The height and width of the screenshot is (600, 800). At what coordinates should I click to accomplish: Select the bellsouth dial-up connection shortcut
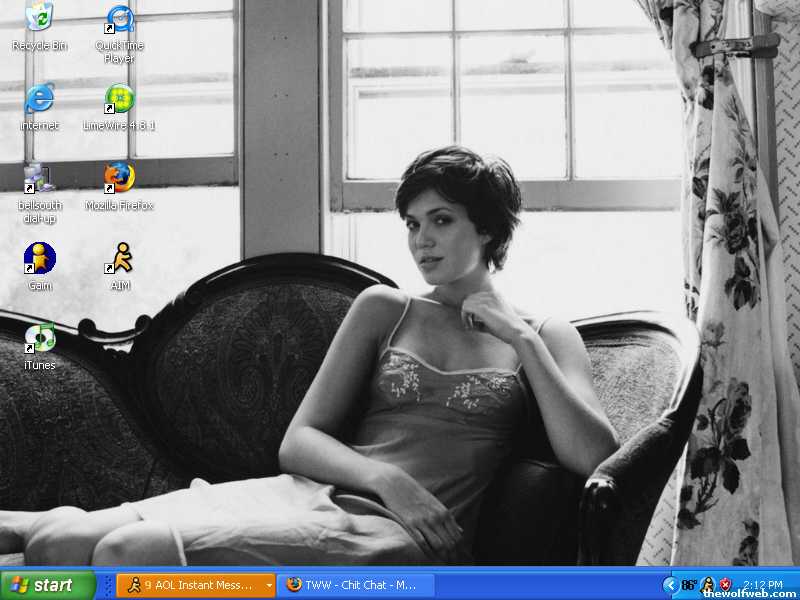tap(38, 178)
